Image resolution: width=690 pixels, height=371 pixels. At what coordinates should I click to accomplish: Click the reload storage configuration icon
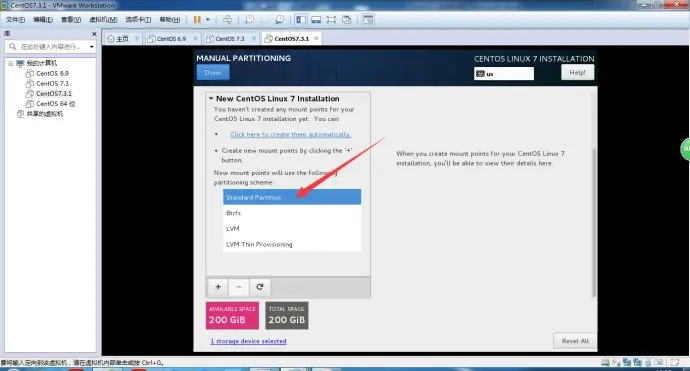point(260,287)
